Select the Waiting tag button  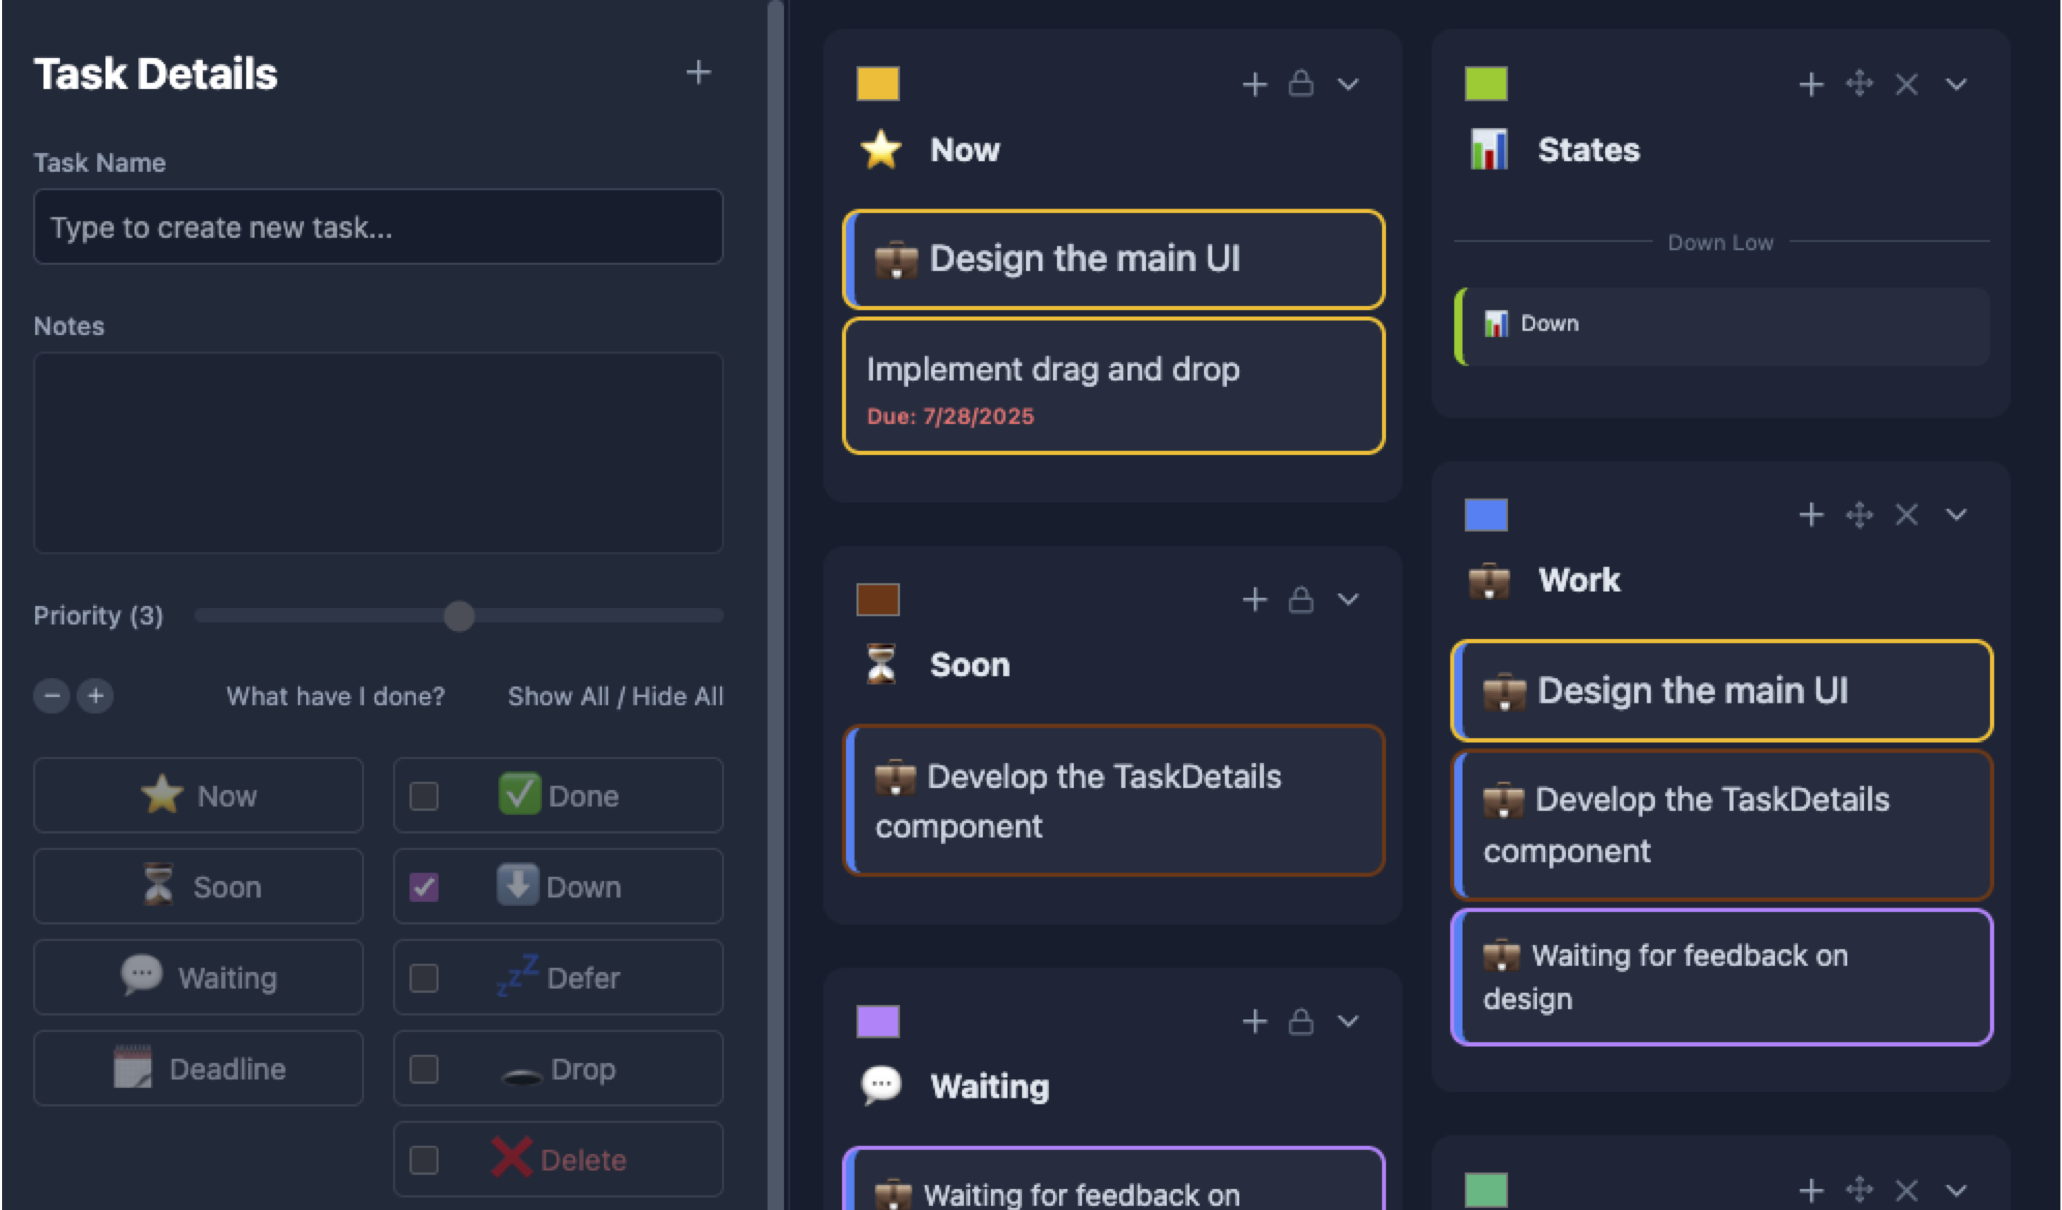tap(198, 977)
